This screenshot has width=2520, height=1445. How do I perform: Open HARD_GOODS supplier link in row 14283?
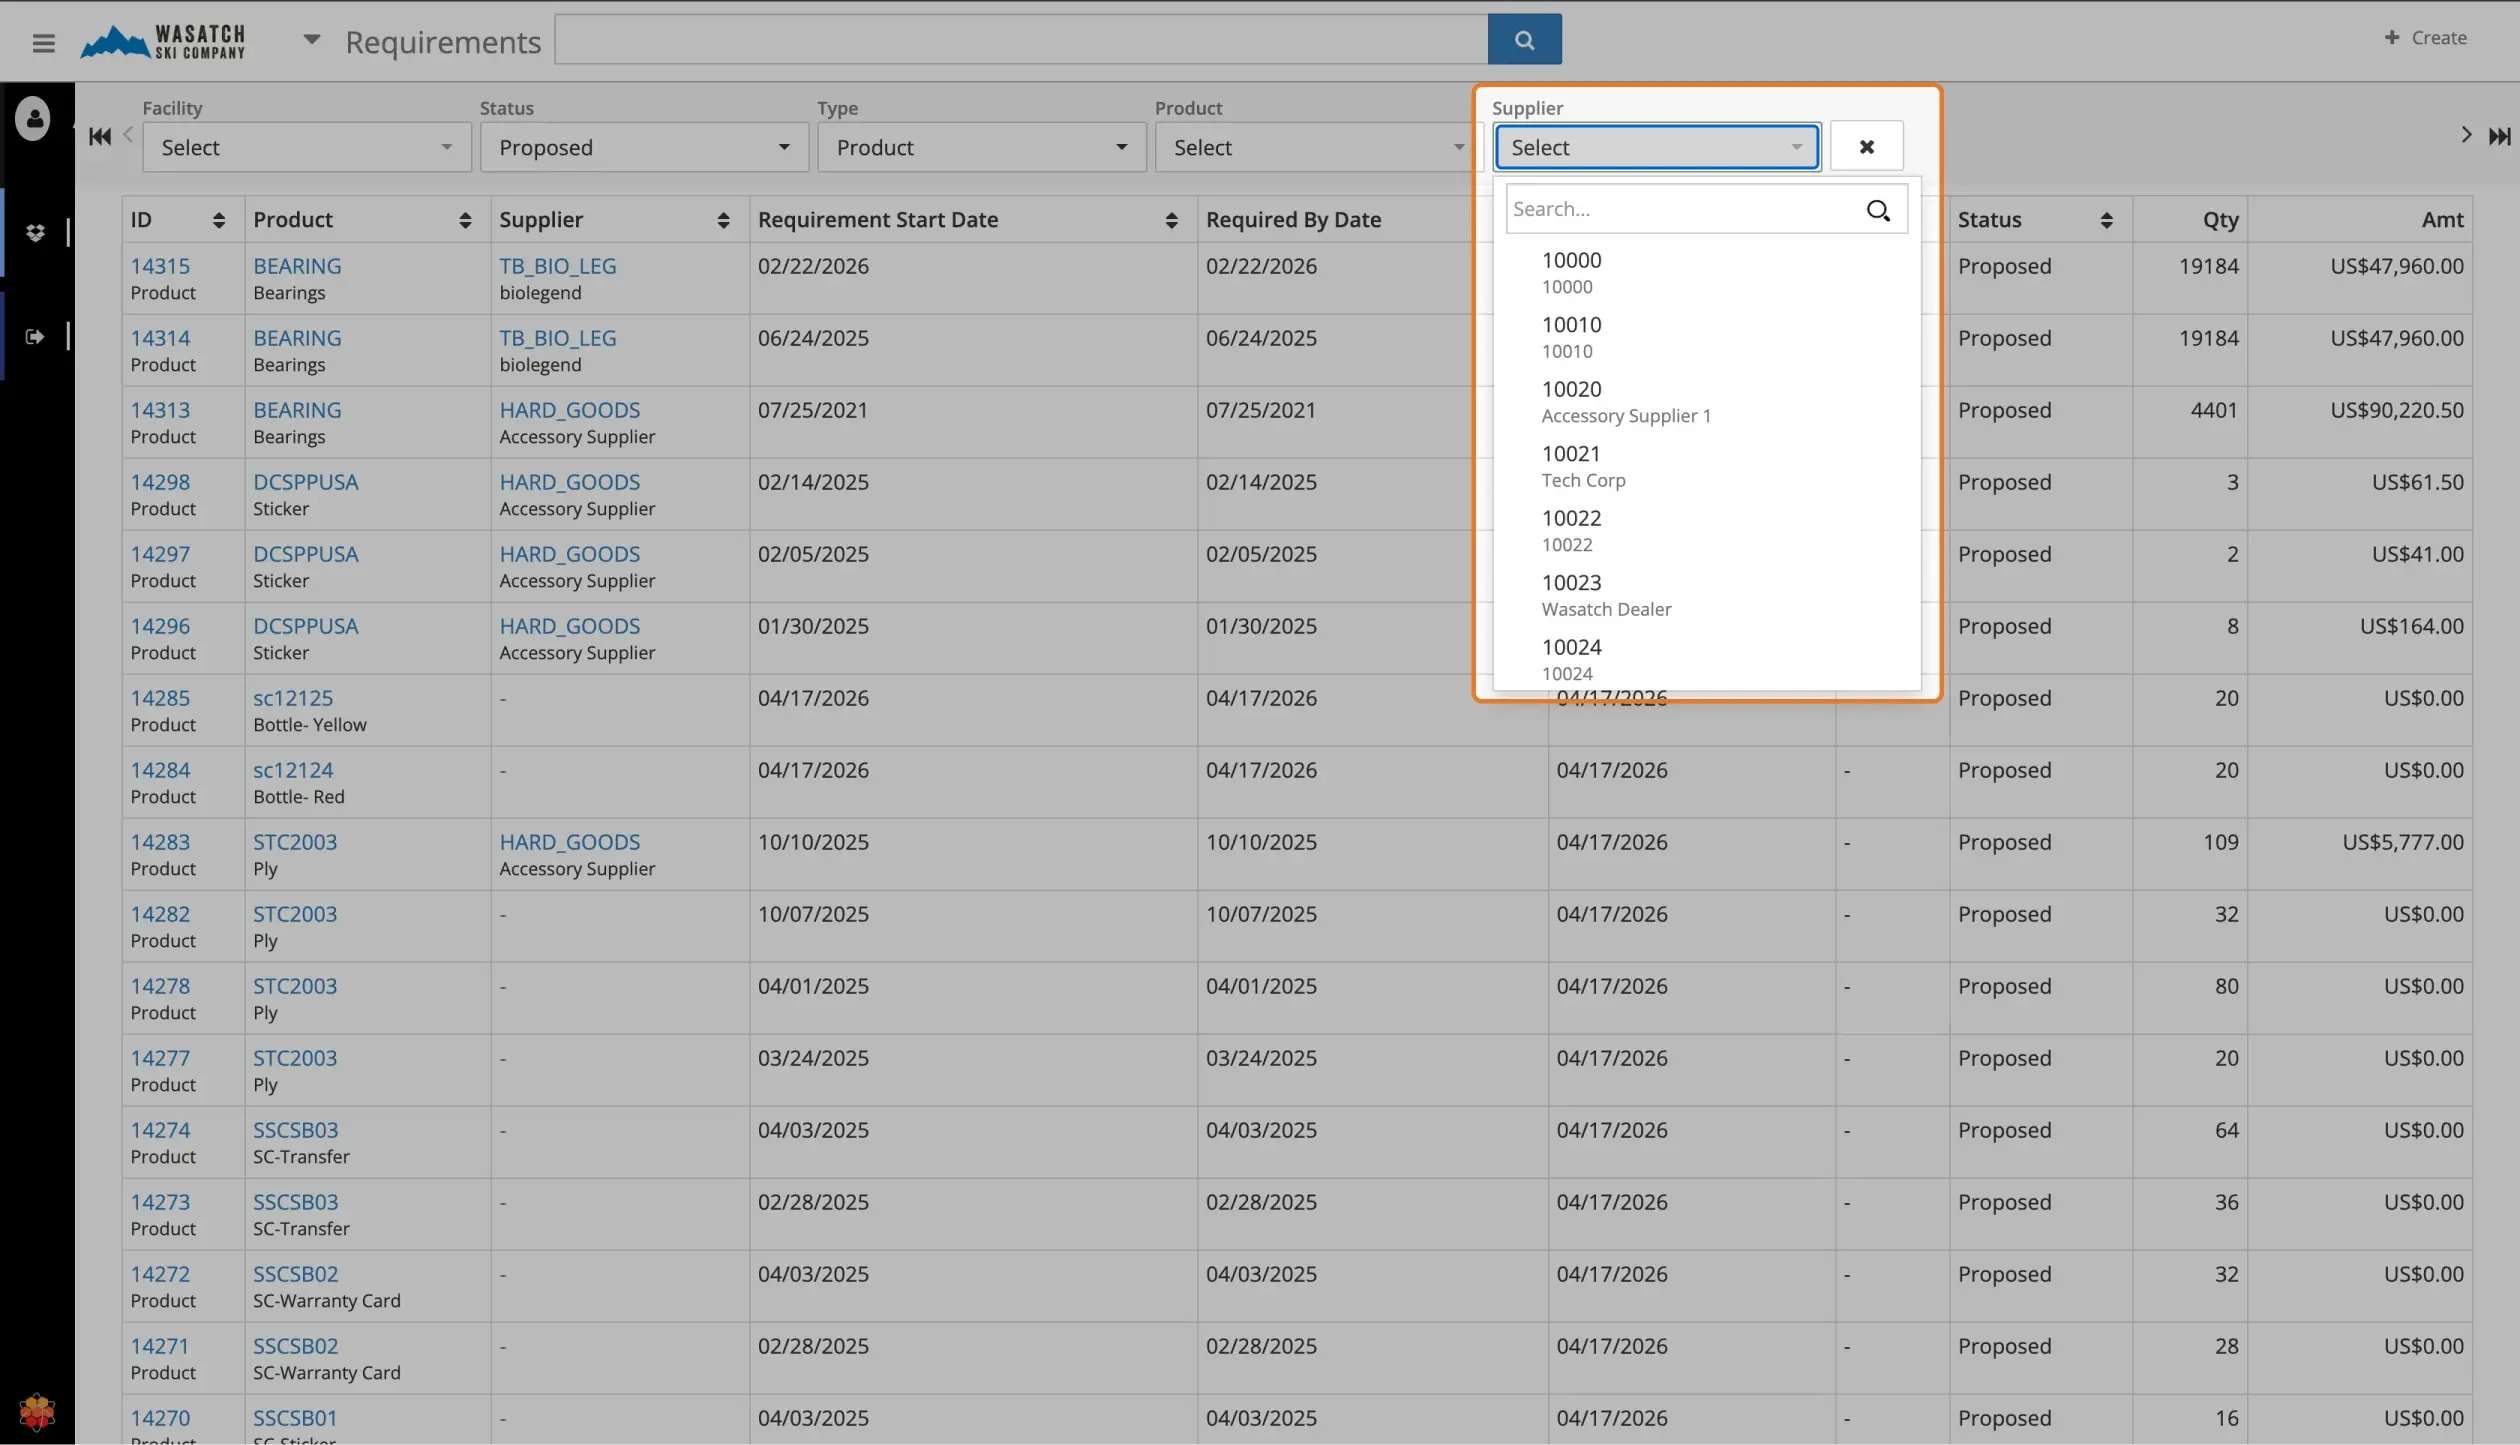[x=570, y=842]
